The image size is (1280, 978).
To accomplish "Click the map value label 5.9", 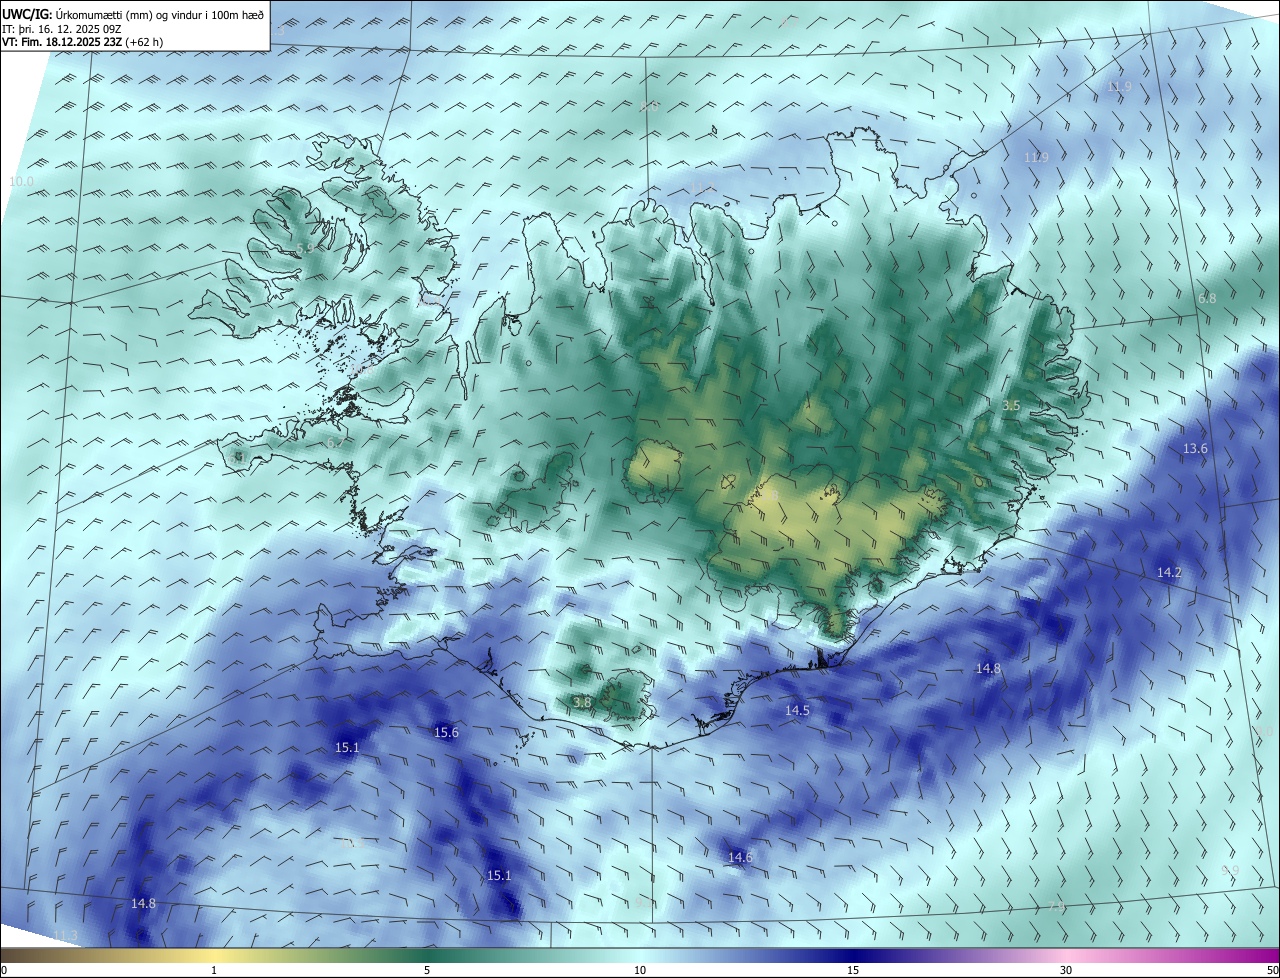I will (x=305, y=247).
